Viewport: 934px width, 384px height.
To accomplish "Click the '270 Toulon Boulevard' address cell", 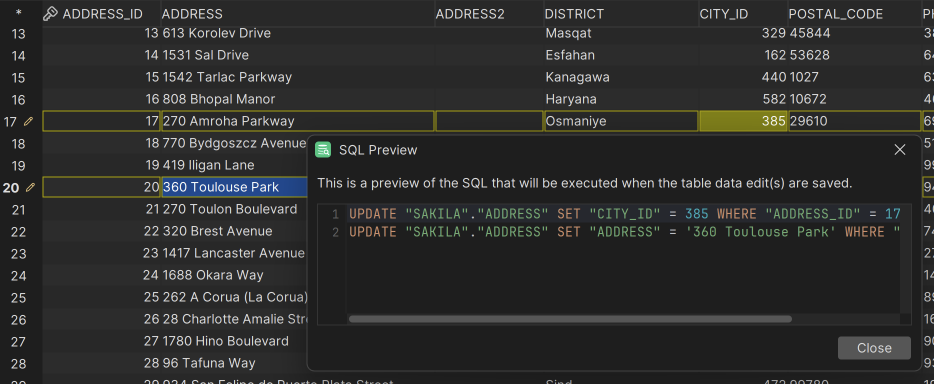I will pos(235,210).
